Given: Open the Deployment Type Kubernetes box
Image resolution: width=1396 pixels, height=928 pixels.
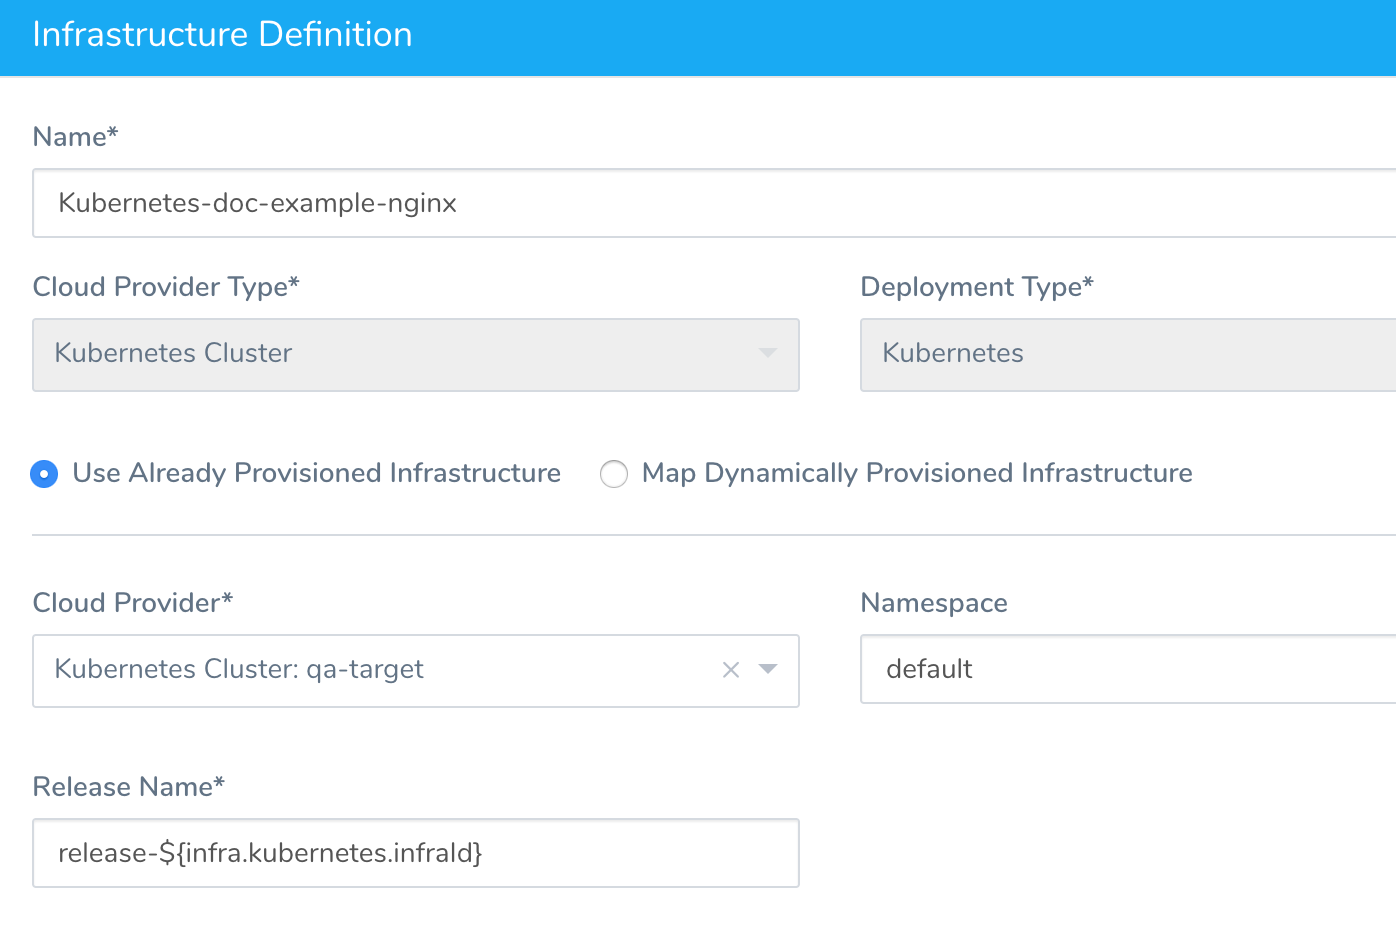Looking at the screenshot, I should (1128, 355).
